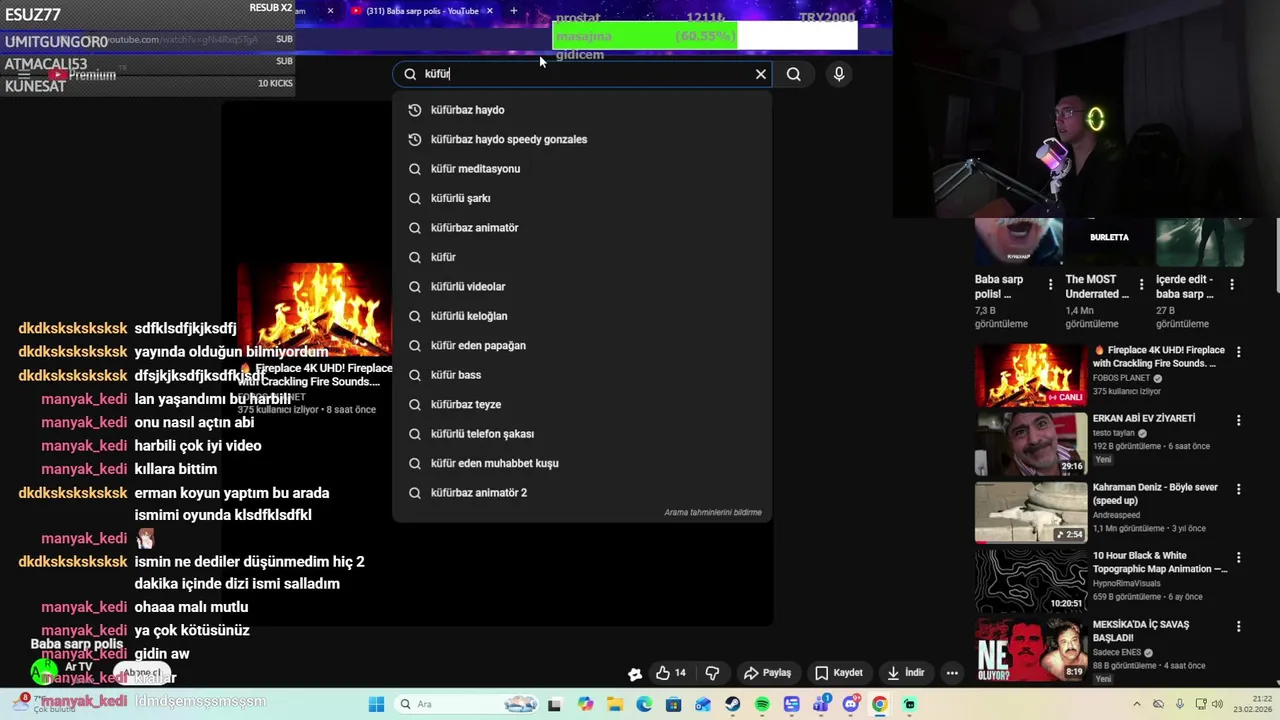This screenshot has height=720, width=1280.
Task: Click the taskbar Ara search box
Action: click(467, 704)
